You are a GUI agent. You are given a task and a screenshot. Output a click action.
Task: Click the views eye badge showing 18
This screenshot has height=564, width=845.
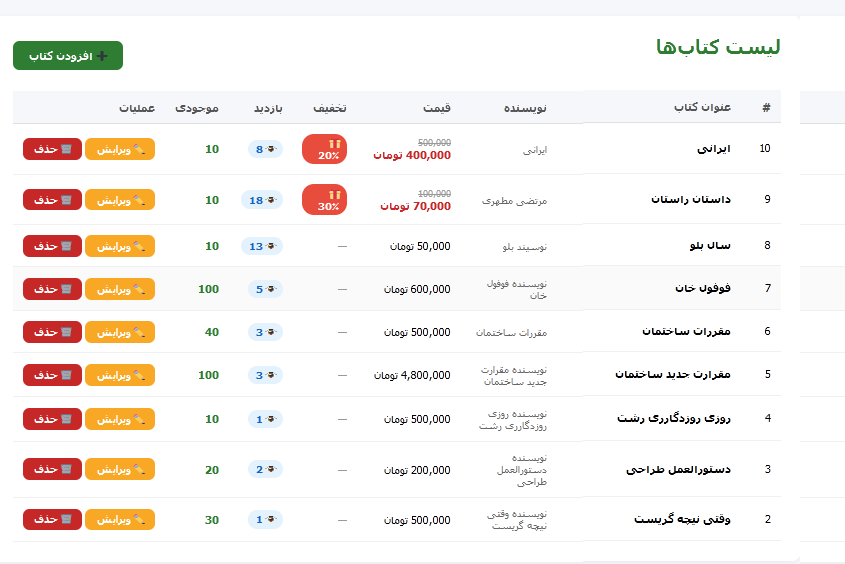[x=262, y=200]
